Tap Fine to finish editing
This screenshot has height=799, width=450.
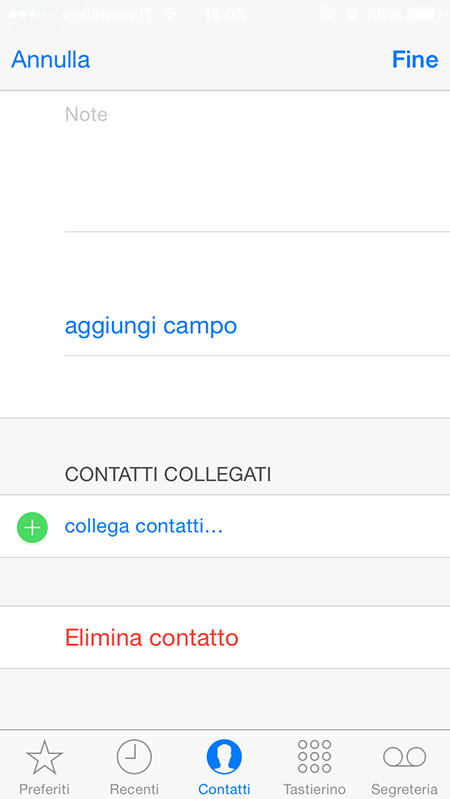(415, 60)
